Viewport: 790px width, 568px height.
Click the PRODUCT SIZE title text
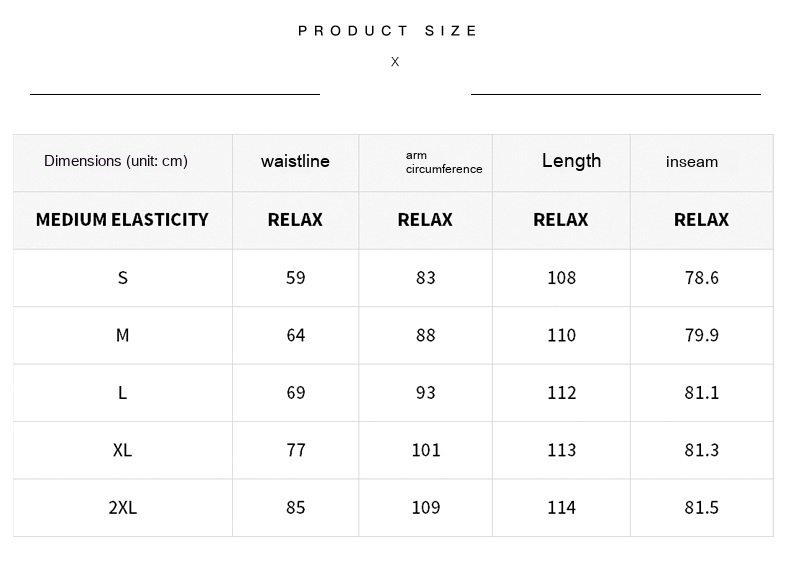(x=388, y=31)
